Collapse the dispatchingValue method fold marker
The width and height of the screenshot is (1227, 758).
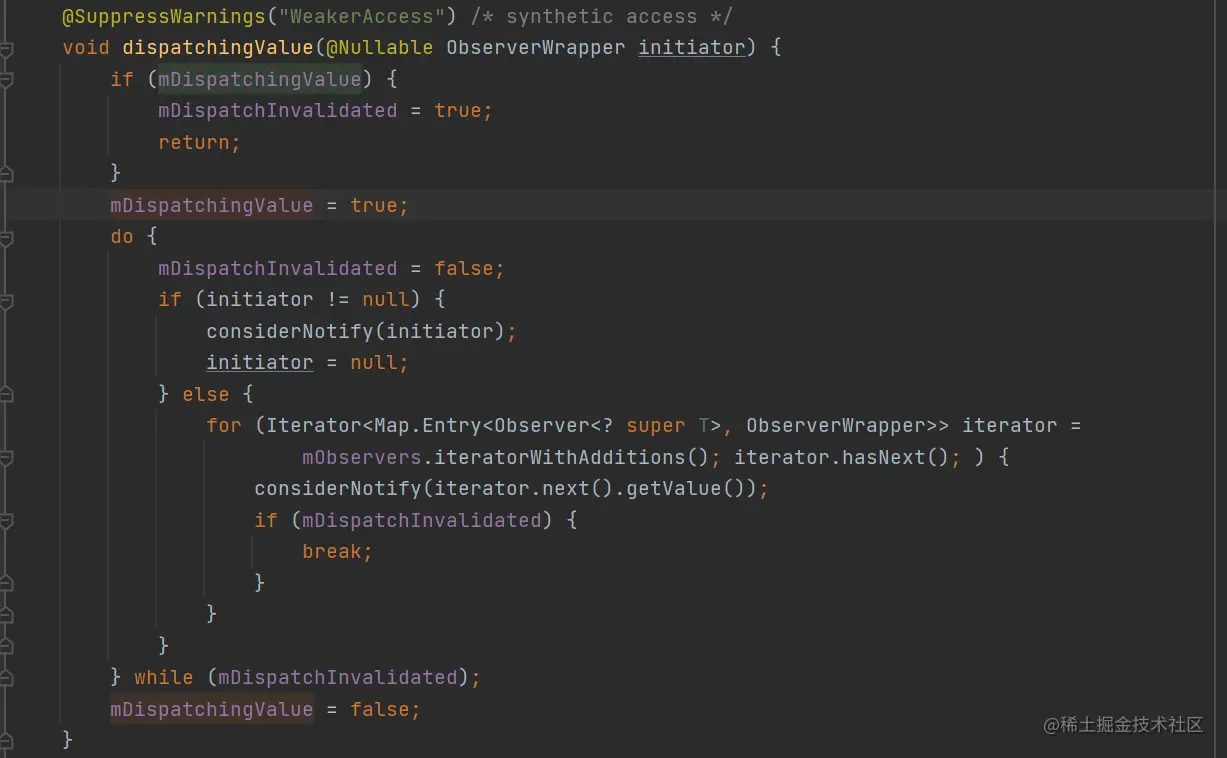[x=6, y=49]
